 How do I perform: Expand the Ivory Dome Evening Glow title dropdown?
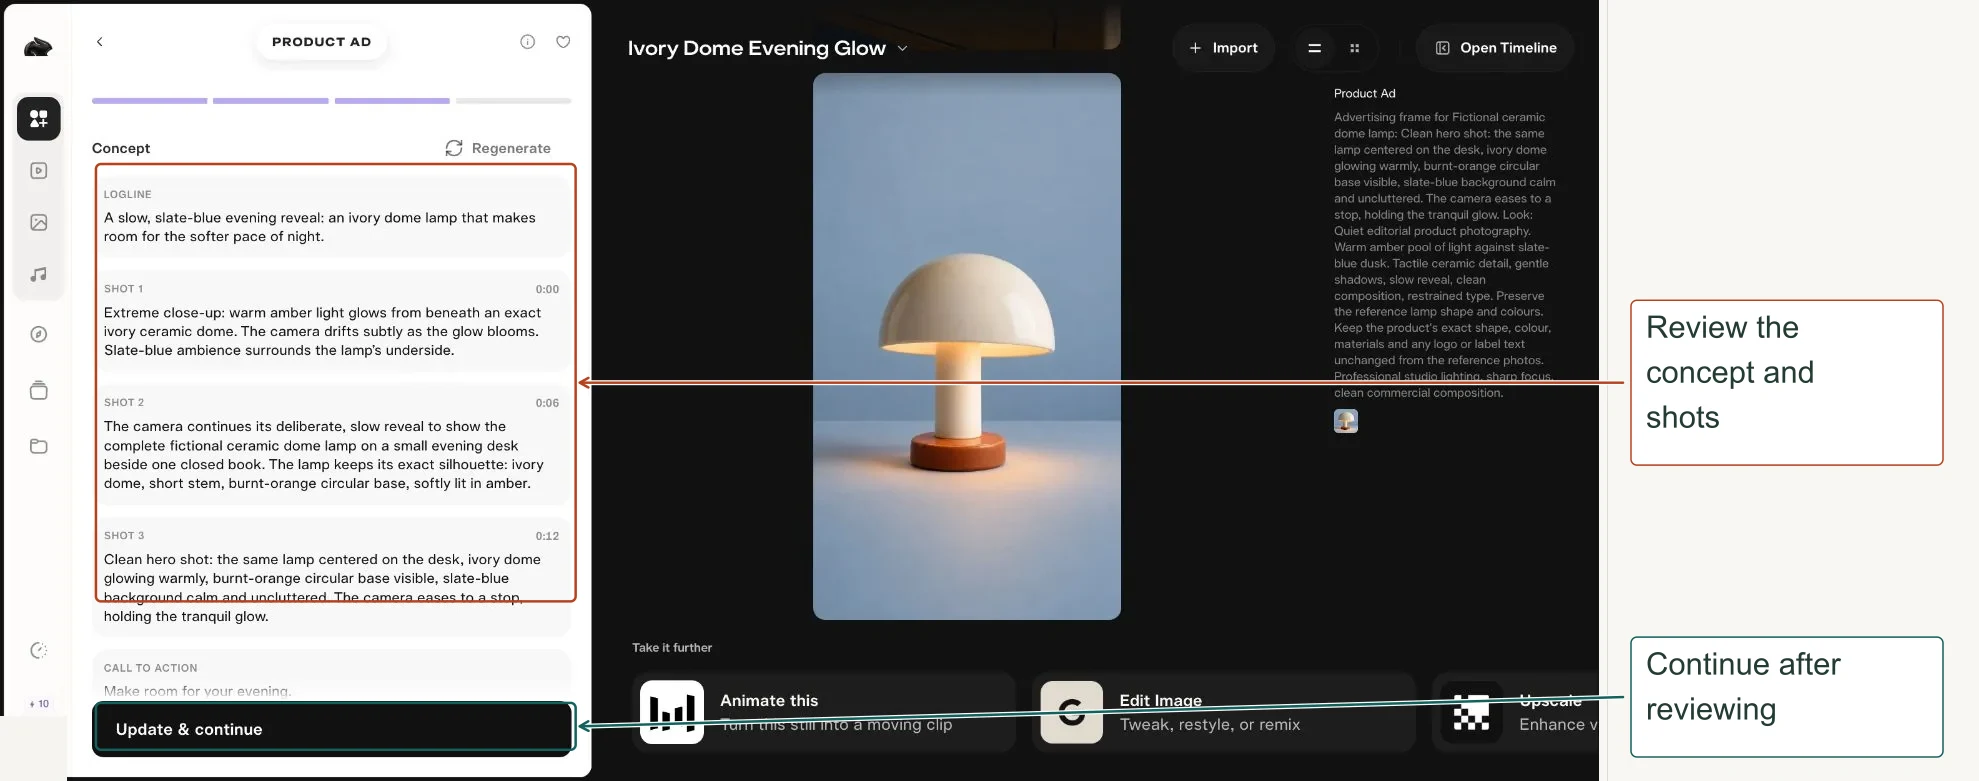[x=902, y=48]
